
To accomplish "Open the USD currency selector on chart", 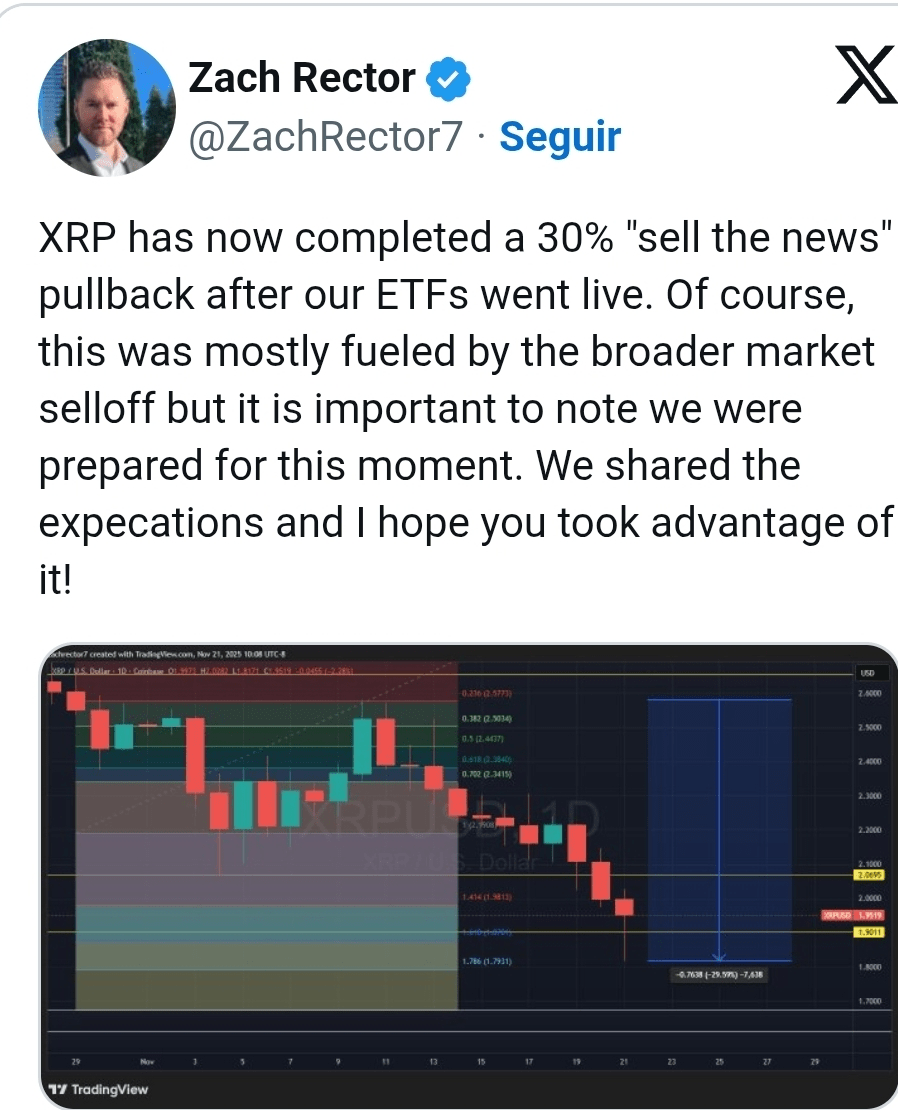I will click(867, 674).
